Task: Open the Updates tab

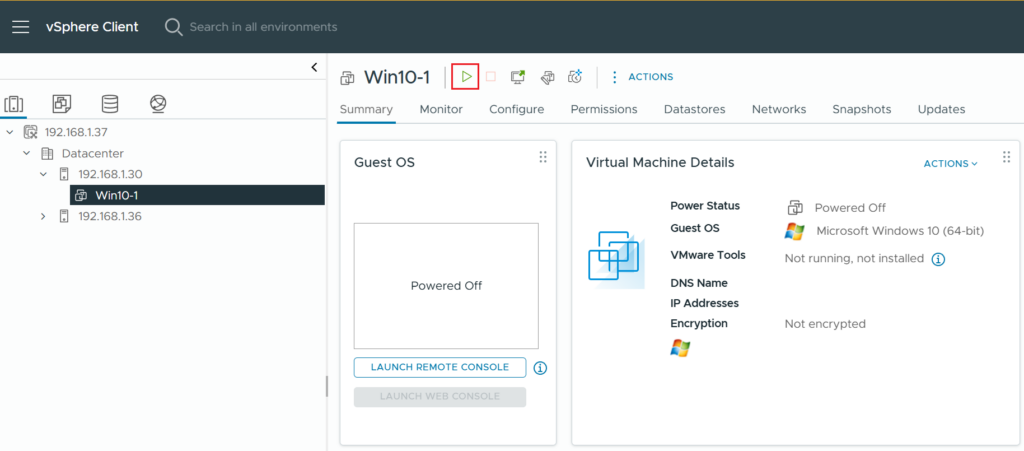Action: click(x=941, y=110)
